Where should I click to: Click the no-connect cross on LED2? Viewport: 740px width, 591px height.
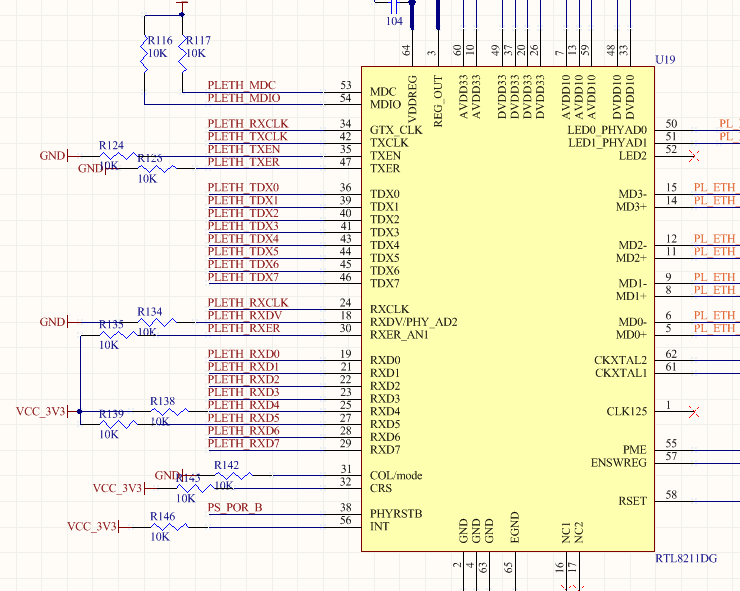(694, 156)
